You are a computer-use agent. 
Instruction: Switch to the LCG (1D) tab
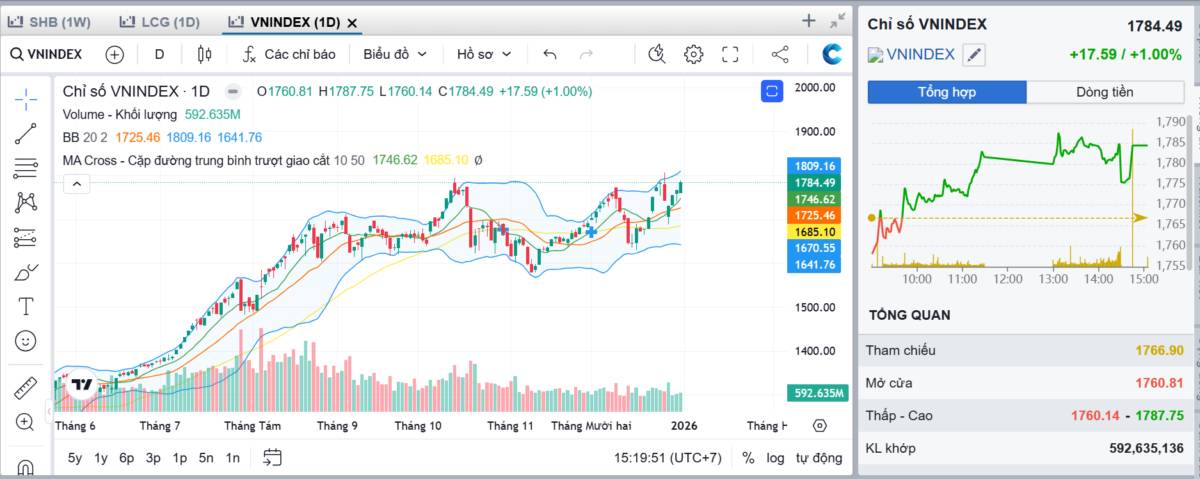coord(162,21)
